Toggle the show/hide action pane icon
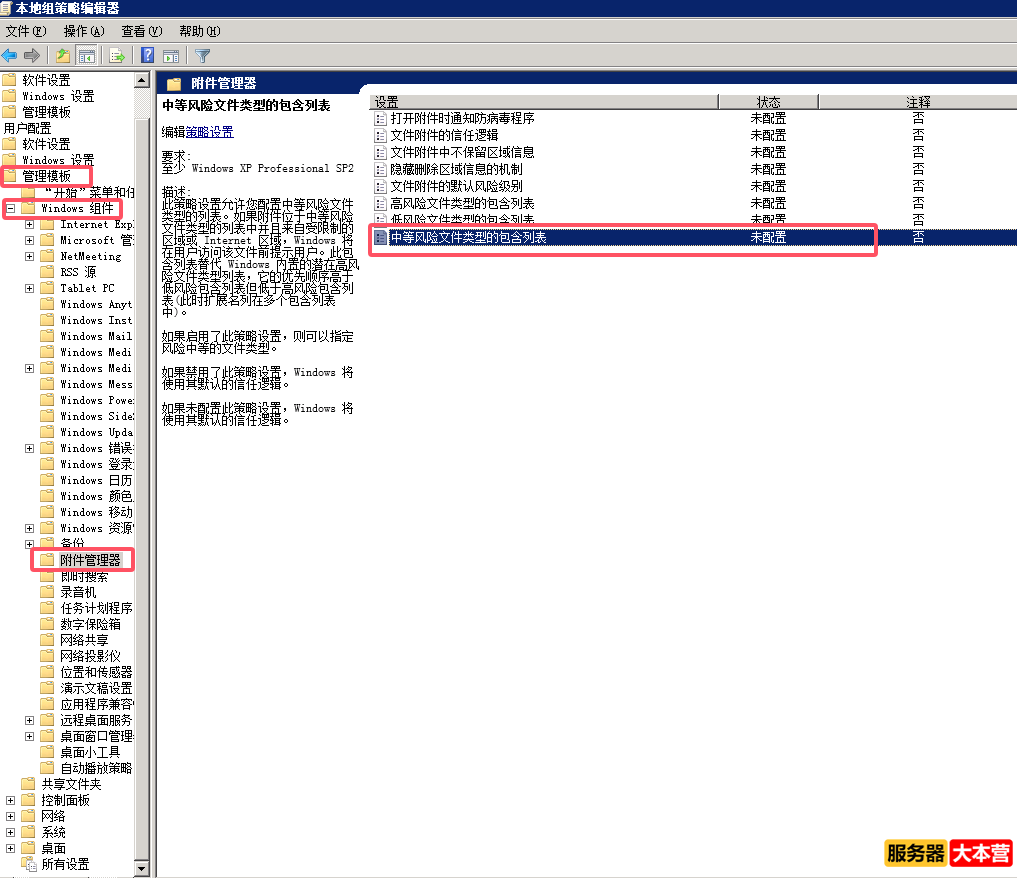1018x878 pixels. point(171,56)
